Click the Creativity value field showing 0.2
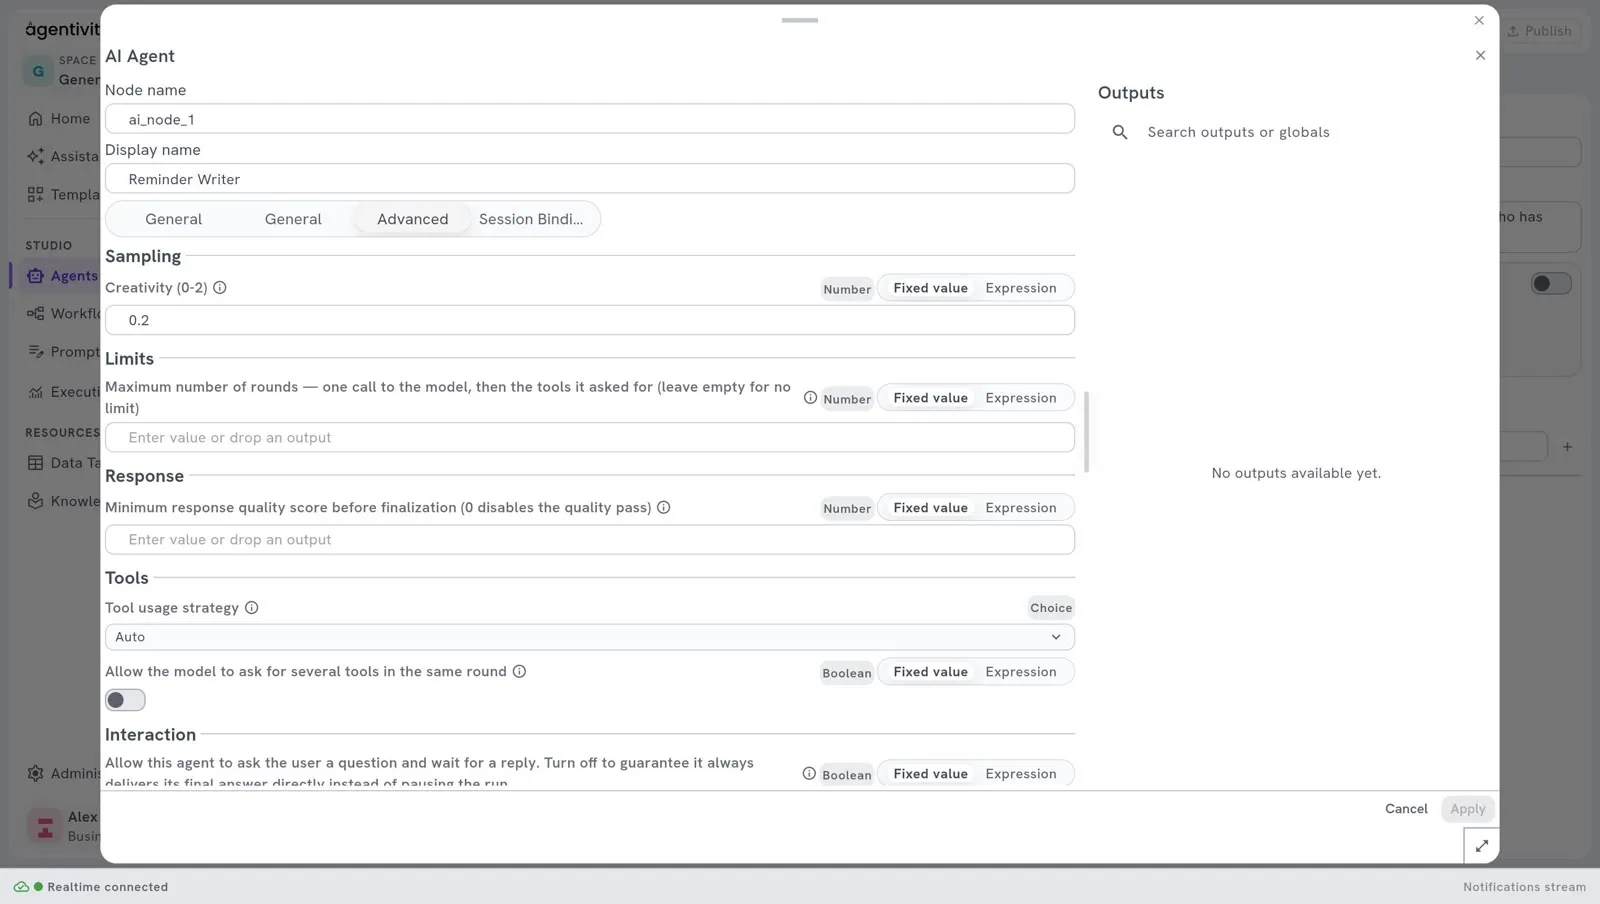 click(x=590, y=320)
